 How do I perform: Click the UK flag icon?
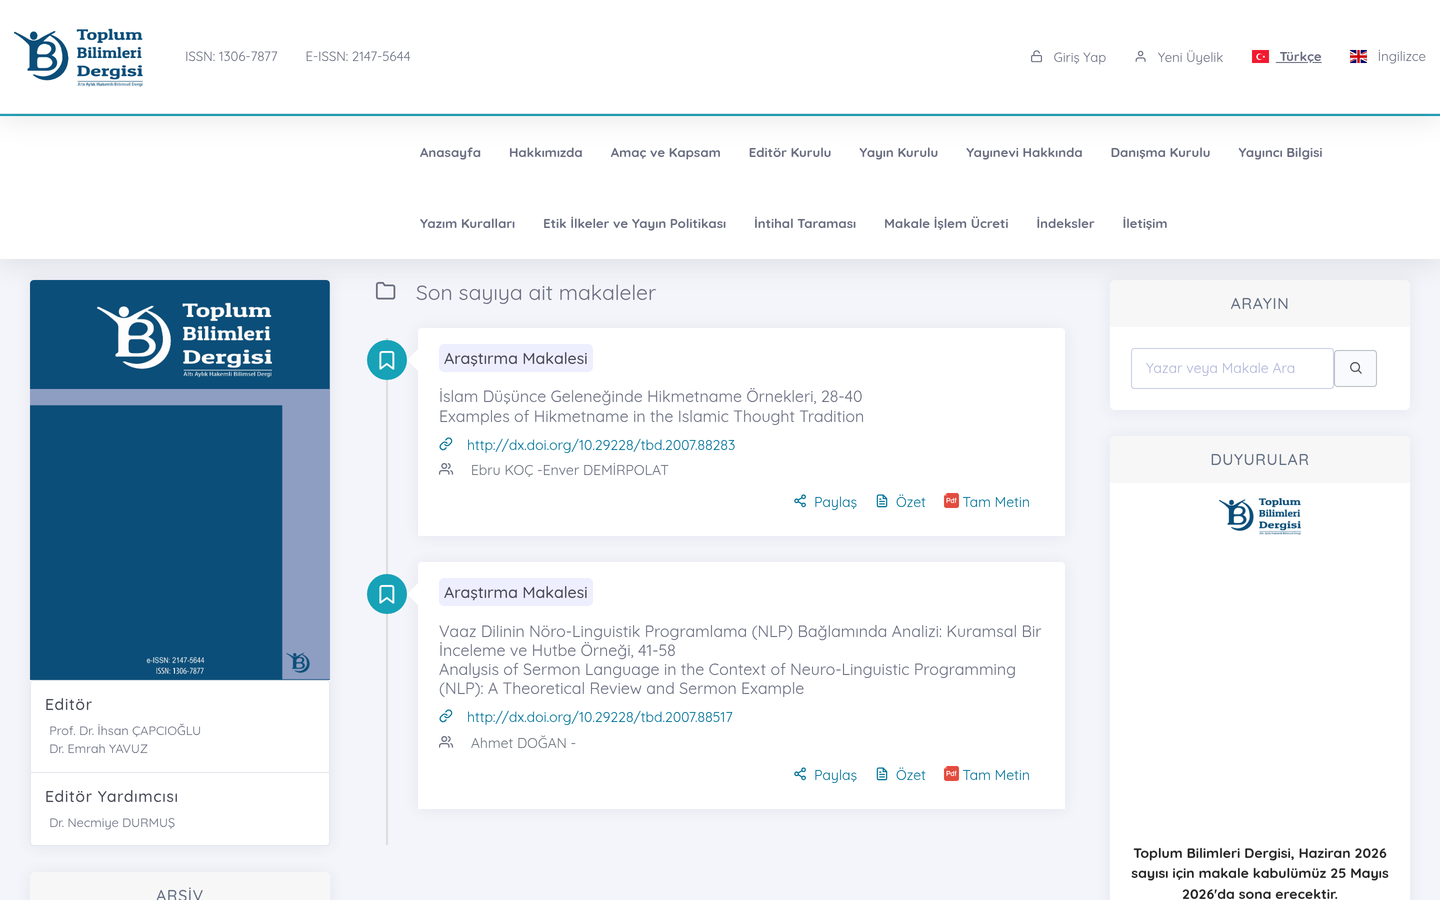(1358, 57)
